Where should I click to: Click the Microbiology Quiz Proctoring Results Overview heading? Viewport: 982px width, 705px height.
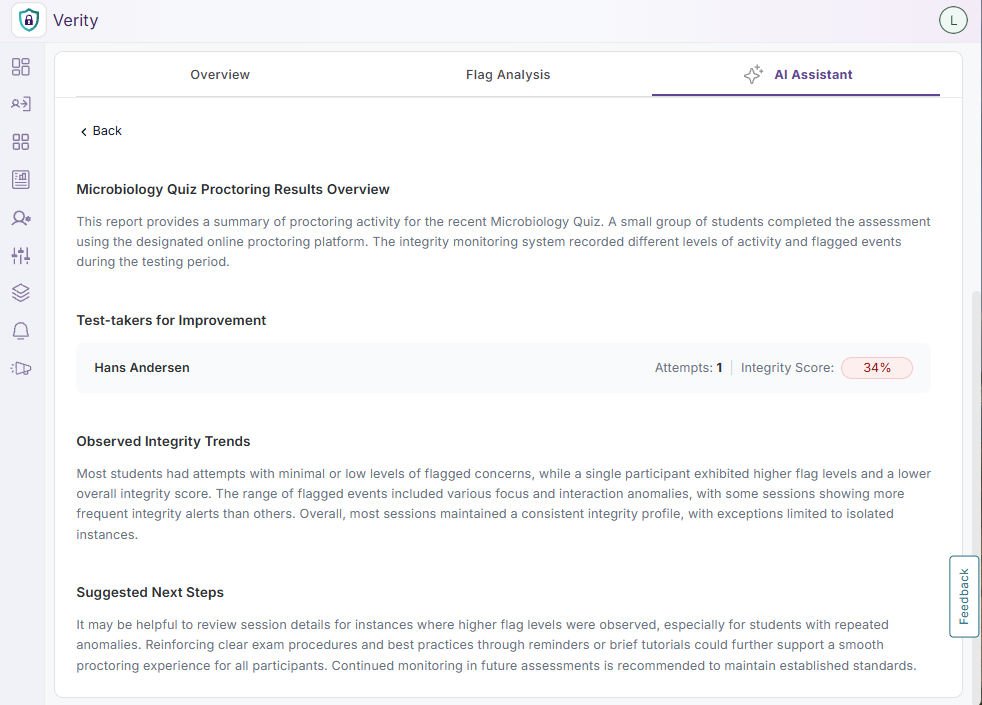click(x=233, y=190)
